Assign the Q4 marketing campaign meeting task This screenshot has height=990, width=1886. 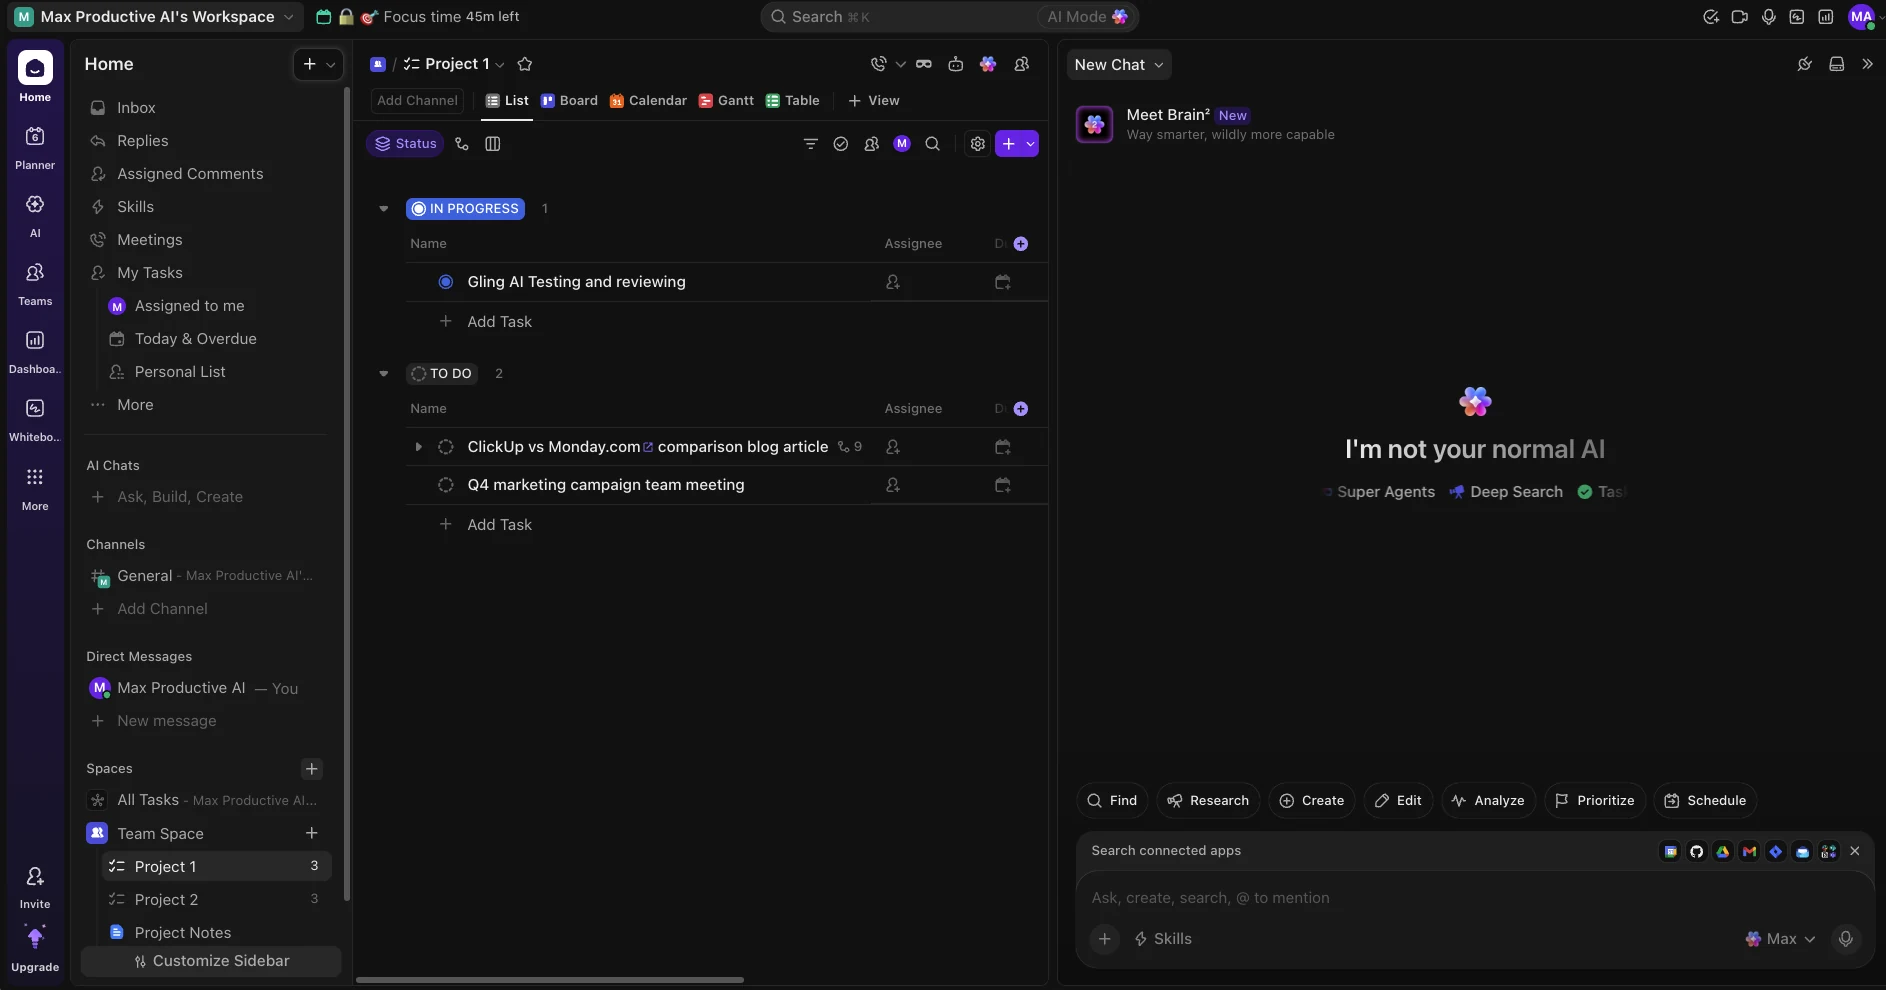click(893, 485)
